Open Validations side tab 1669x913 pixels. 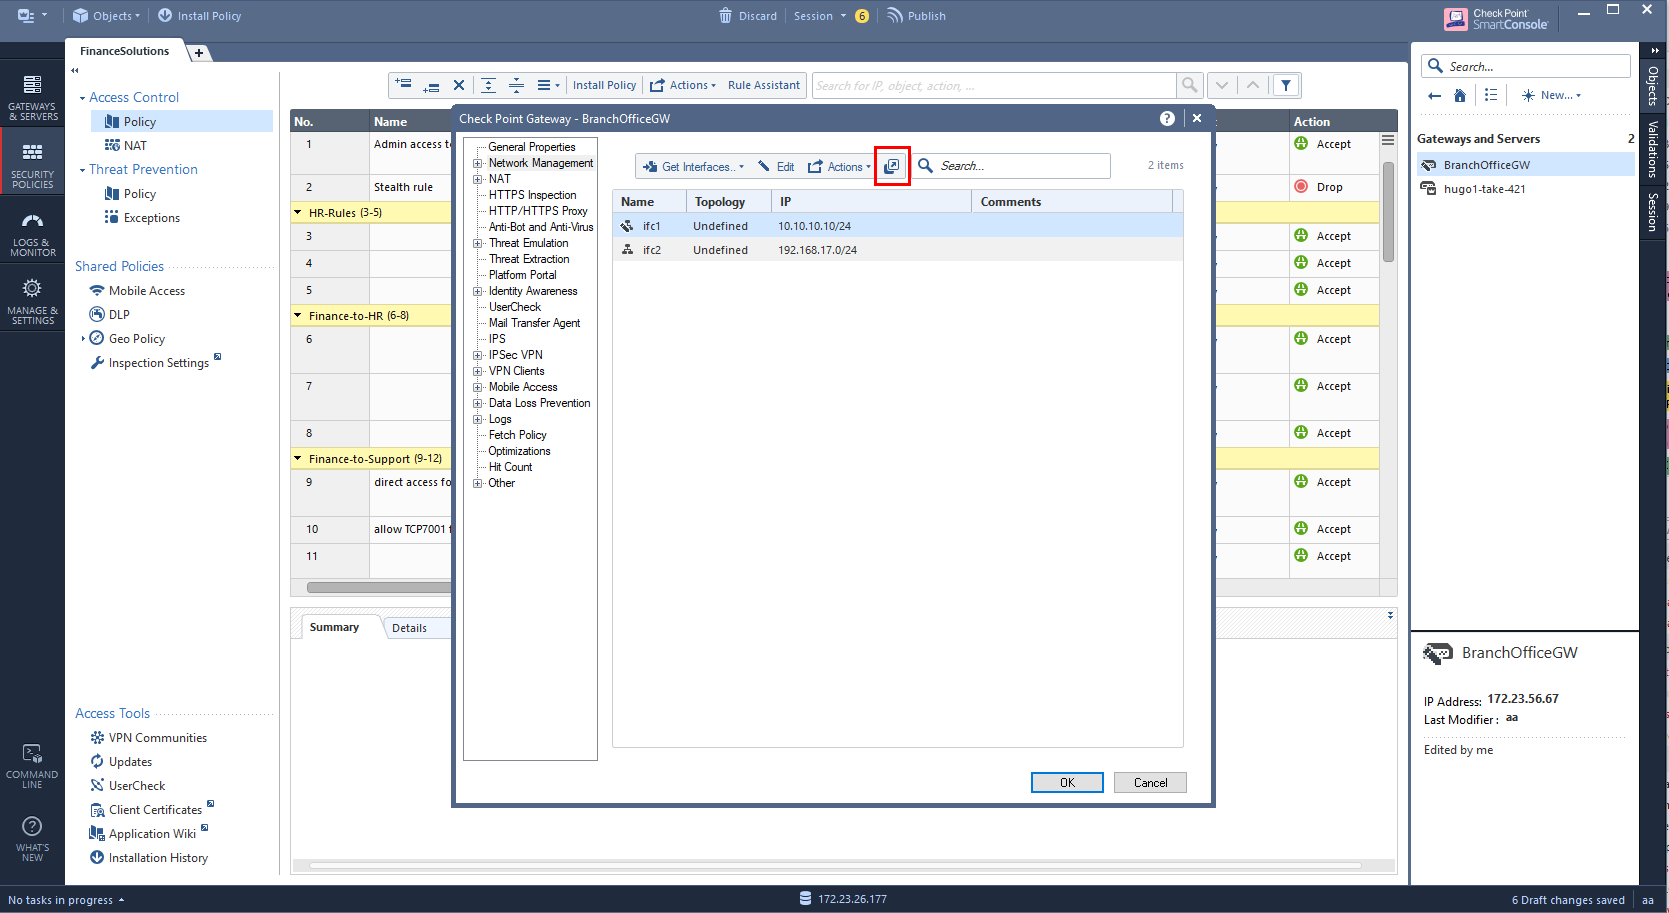(1653, 148)
